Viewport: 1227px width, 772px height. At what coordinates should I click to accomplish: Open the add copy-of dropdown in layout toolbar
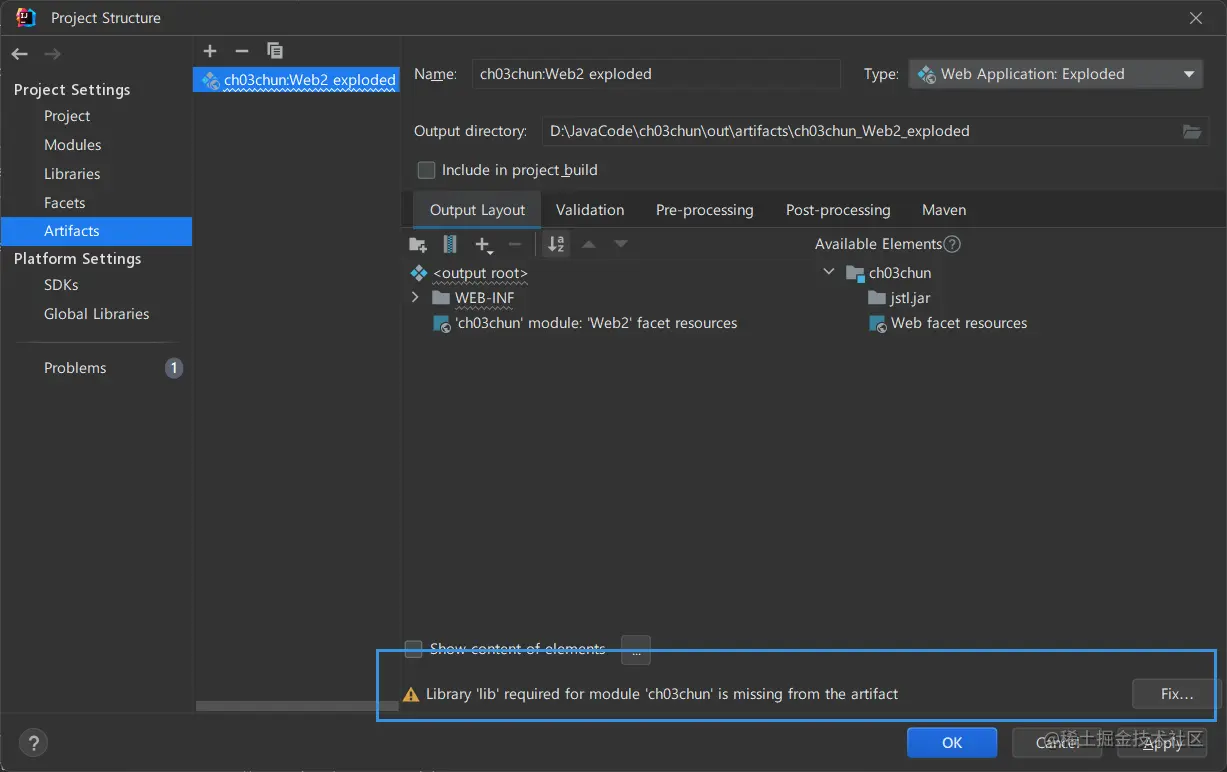pyautogui.click(x=484, y=244)
